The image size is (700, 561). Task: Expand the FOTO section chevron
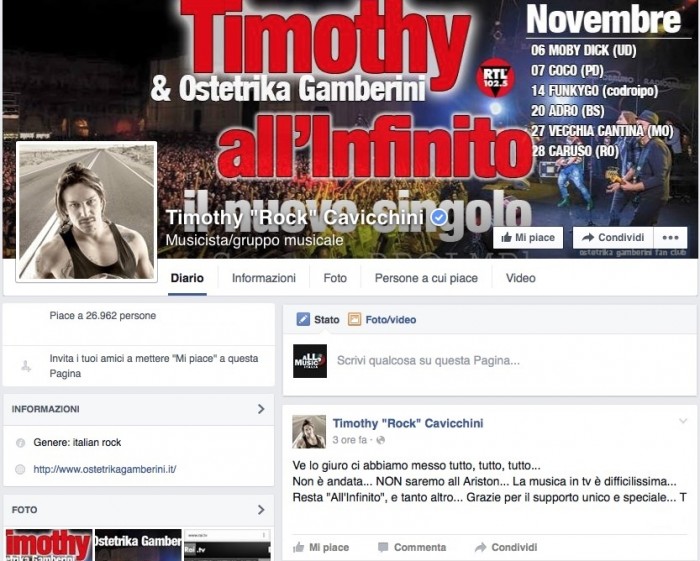(261, 510)
